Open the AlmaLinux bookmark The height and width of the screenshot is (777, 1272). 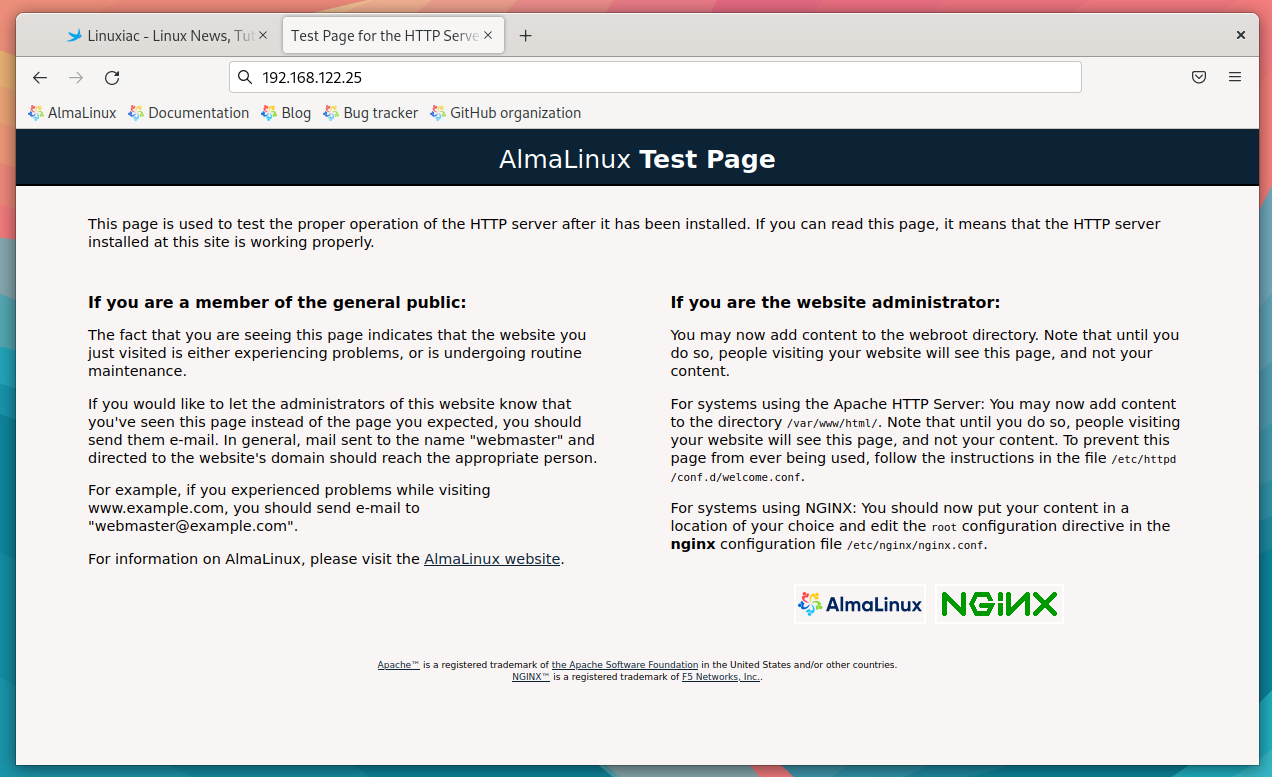[x=72, y=113]
